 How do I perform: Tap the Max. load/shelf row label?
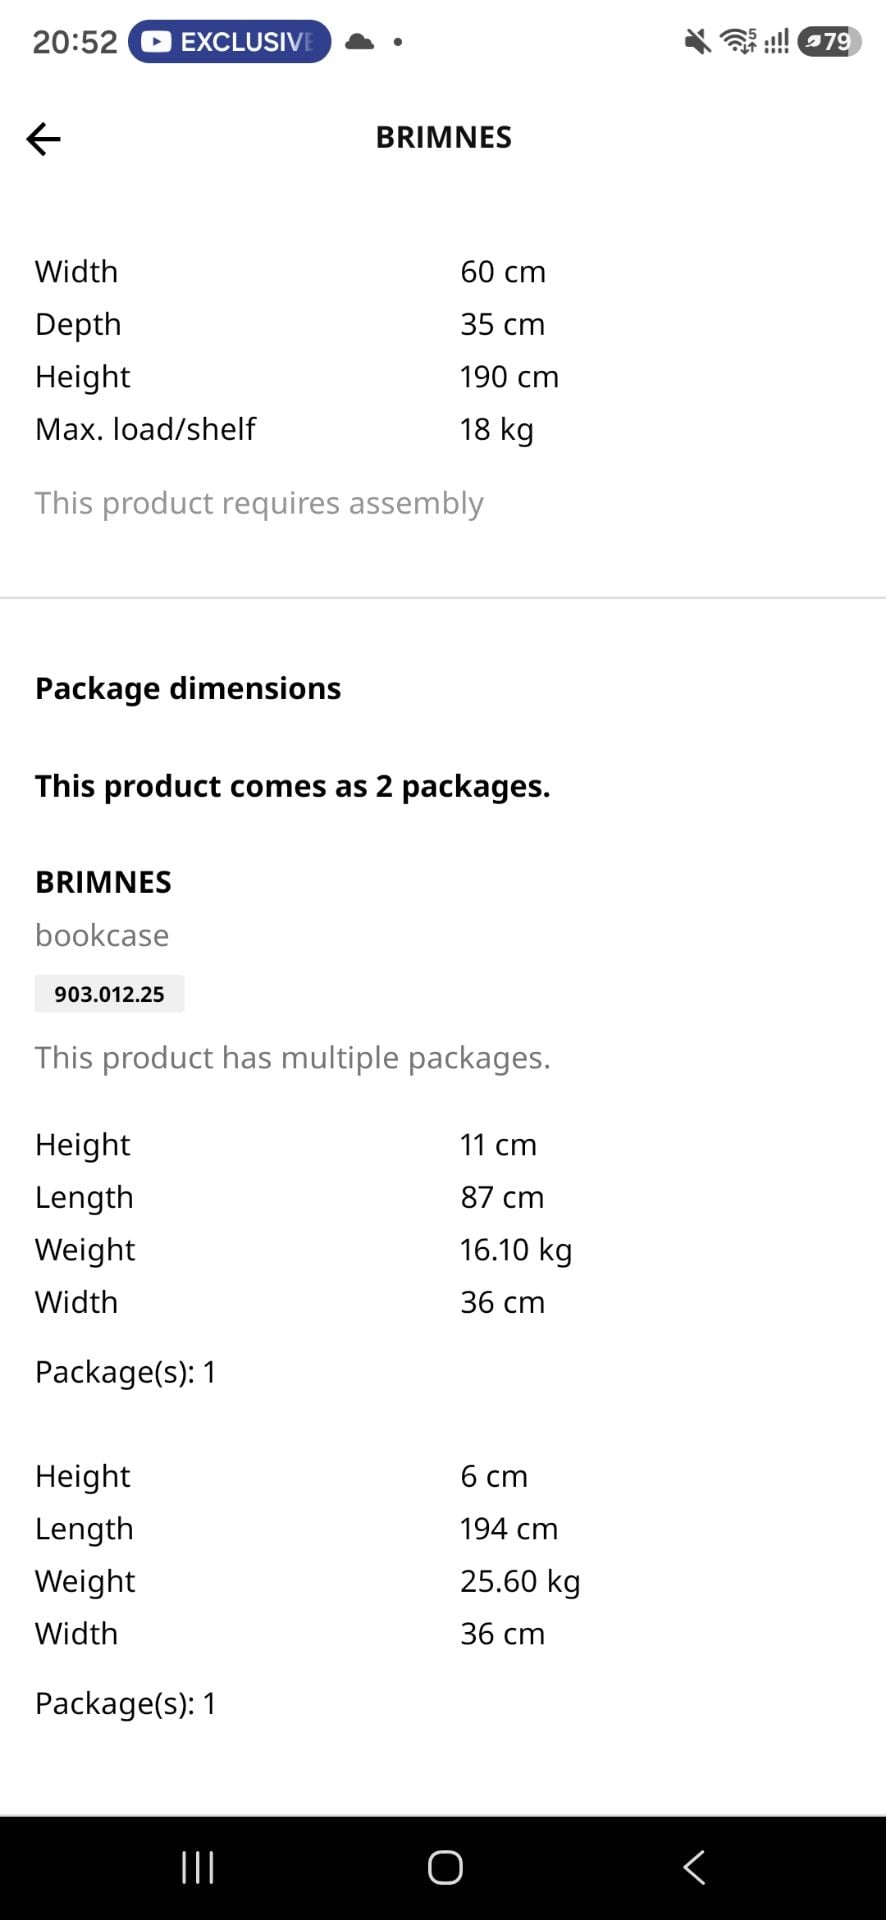click(145, 429)
